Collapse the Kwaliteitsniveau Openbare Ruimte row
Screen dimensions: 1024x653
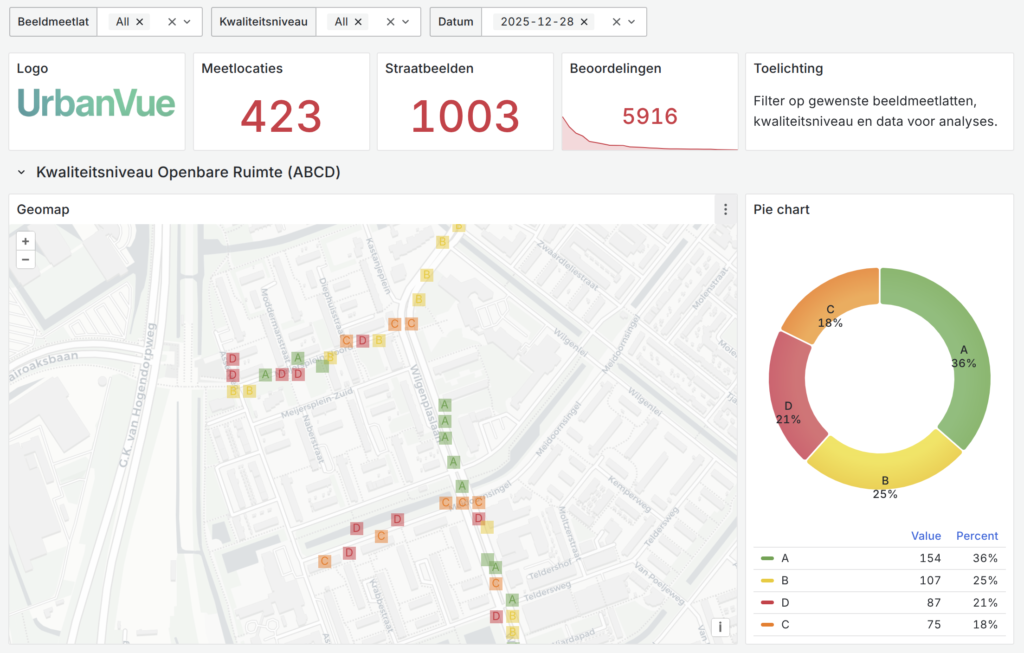[x=21, y=173]
